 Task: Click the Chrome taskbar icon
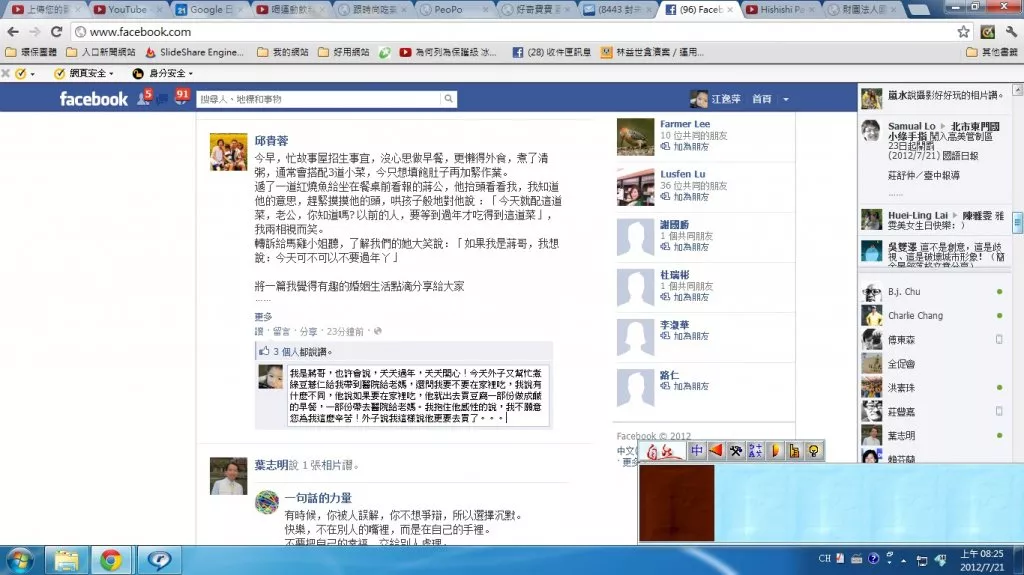[111, 560]
